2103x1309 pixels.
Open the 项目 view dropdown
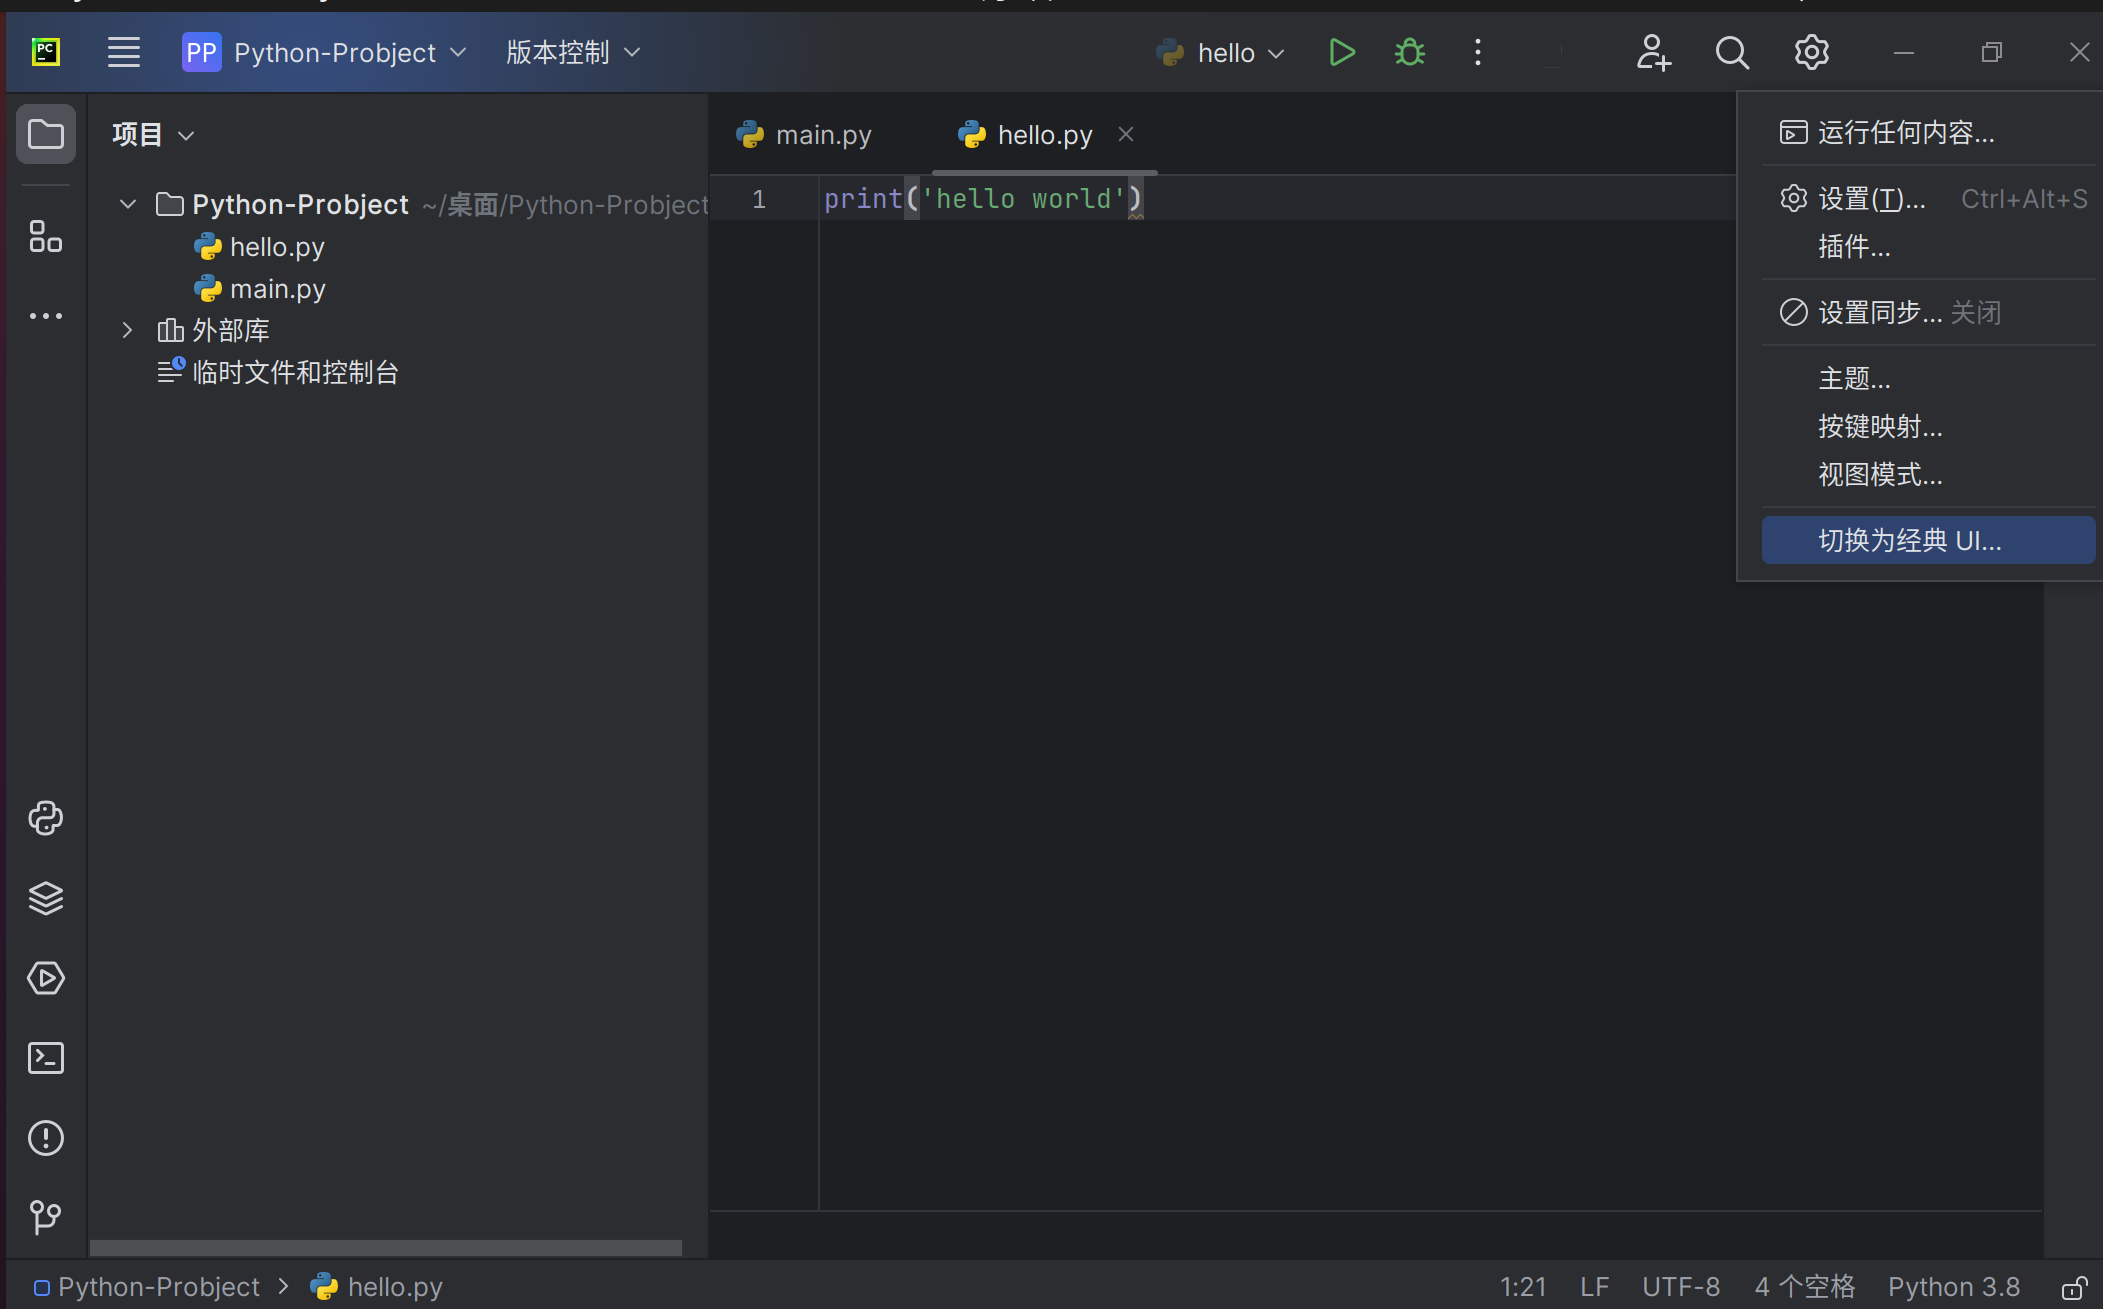click(153, 134)
